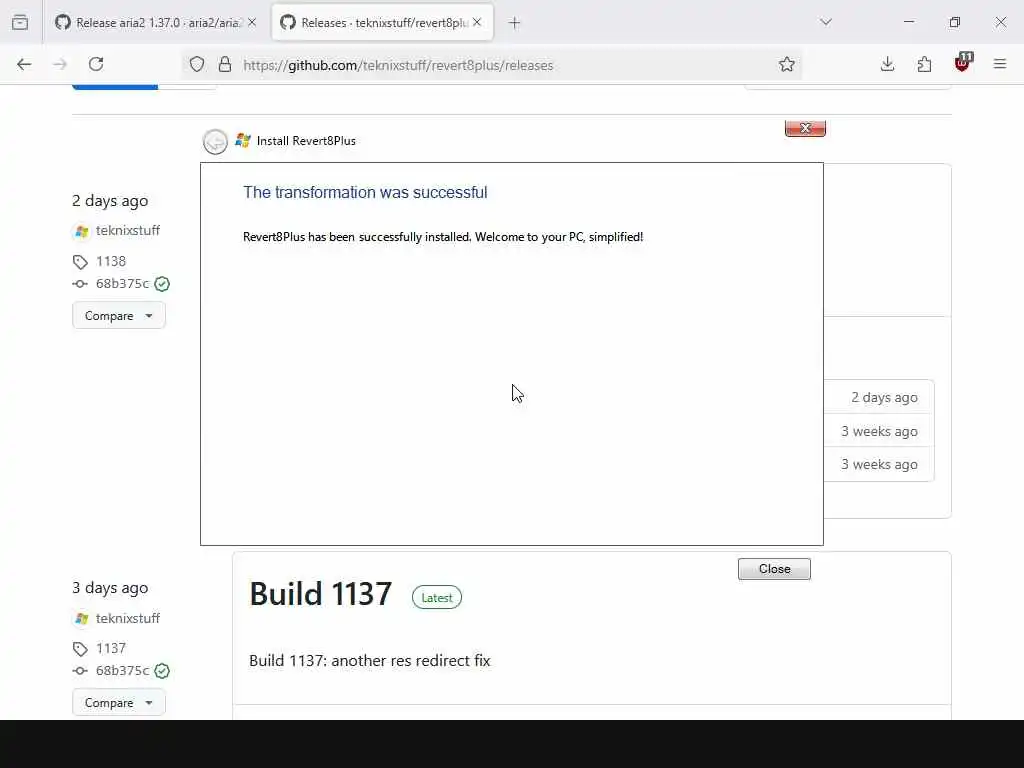This screenshot has height=768, width=1024.
Task: Click the 'The transformation was successful' heading
Action: [365, 193]
